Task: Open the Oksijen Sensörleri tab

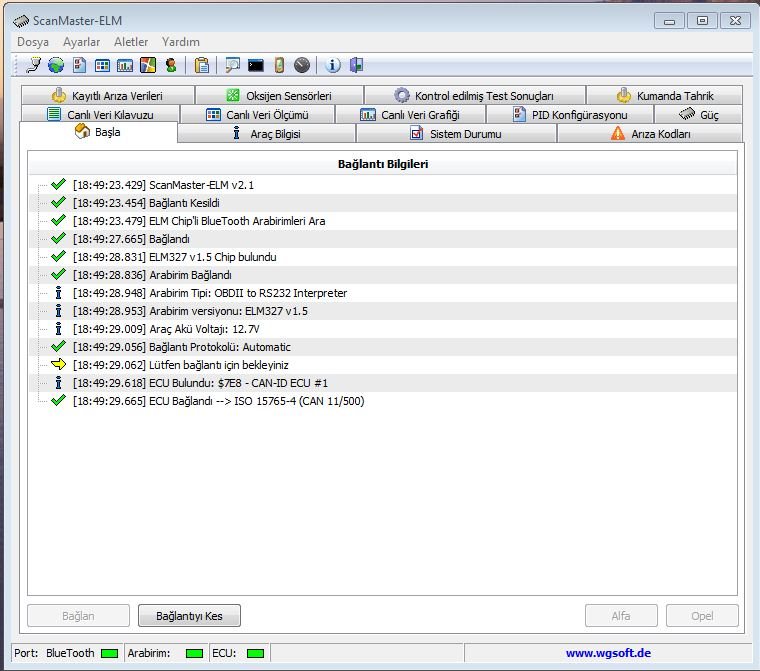Action: (278, 96)
